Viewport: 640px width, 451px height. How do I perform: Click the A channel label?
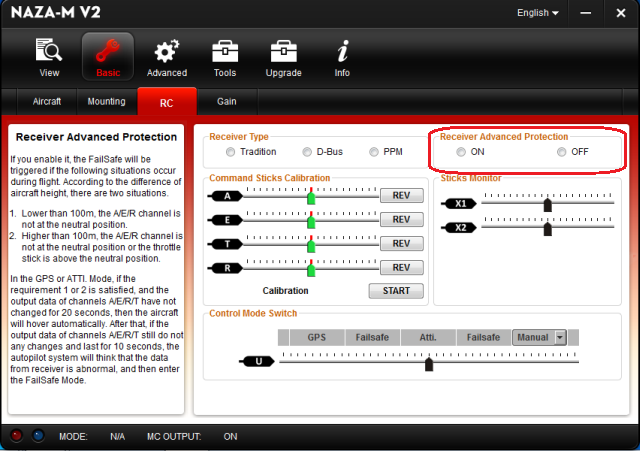click(x=227, y=196)
